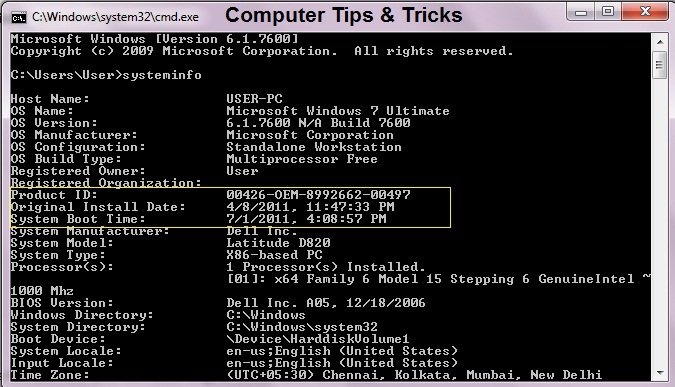Click the 'Product ID:' label
The image size is (675, 387).
54,195
